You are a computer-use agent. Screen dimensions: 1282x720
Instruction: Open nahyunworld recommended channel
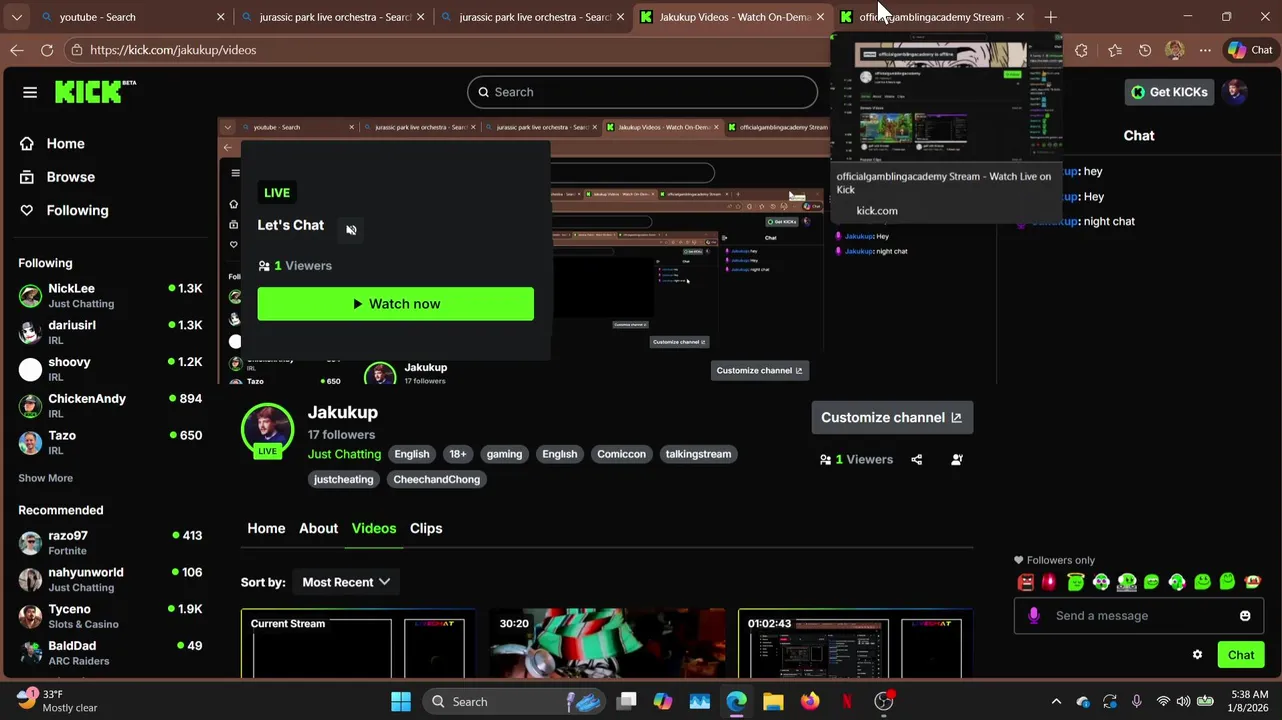tap(110, 580)
